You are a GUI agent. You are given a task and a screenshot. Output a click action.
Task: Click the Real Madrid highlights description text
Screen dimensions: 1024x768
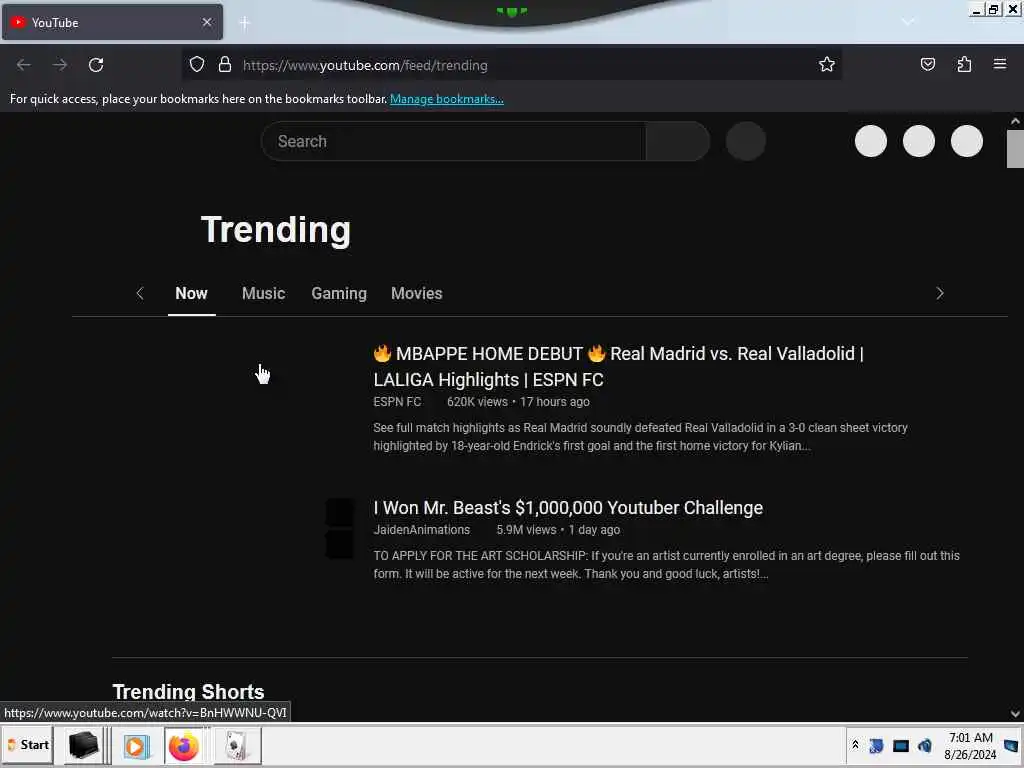tap(640, 436)
